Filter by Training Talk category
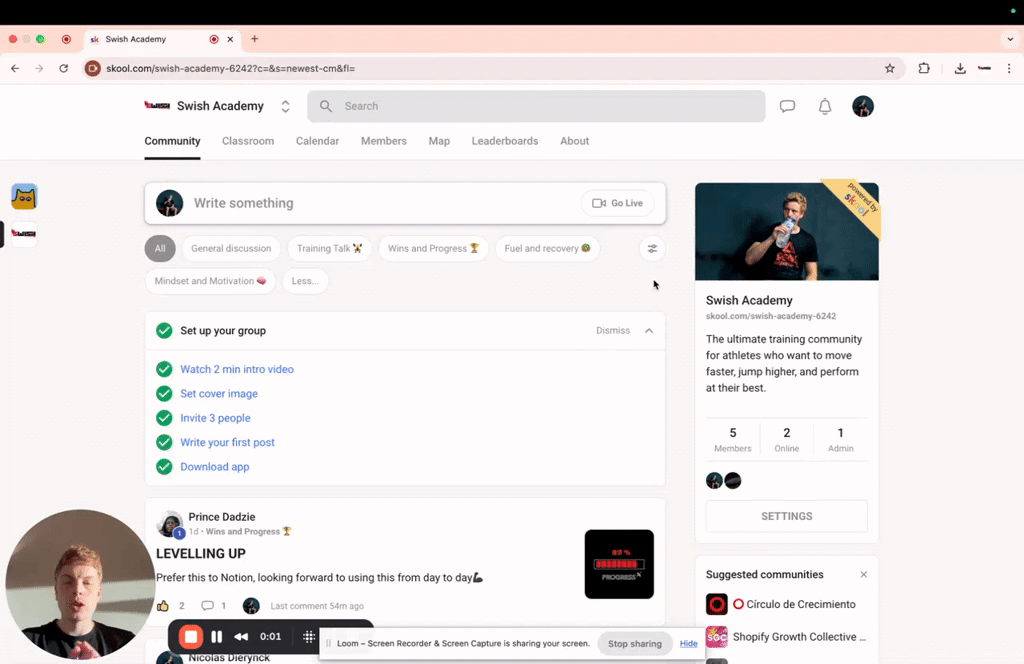This screenshot has height=664, width=1024. [329, 249]
